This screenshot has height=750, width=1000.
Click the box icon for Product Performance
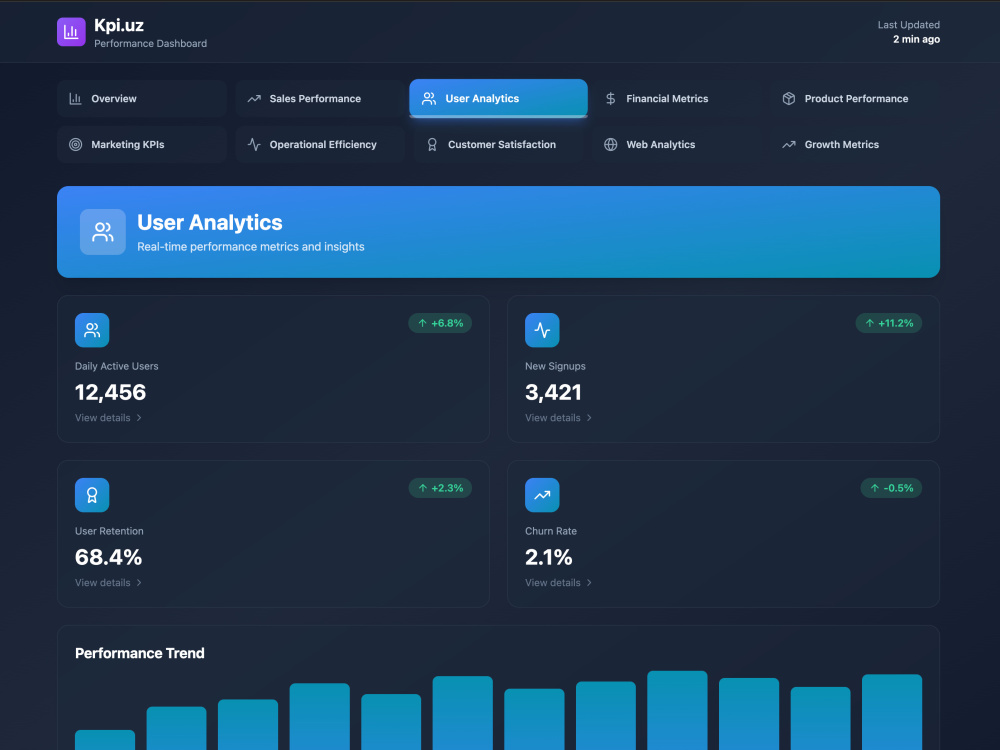point(789,99)
